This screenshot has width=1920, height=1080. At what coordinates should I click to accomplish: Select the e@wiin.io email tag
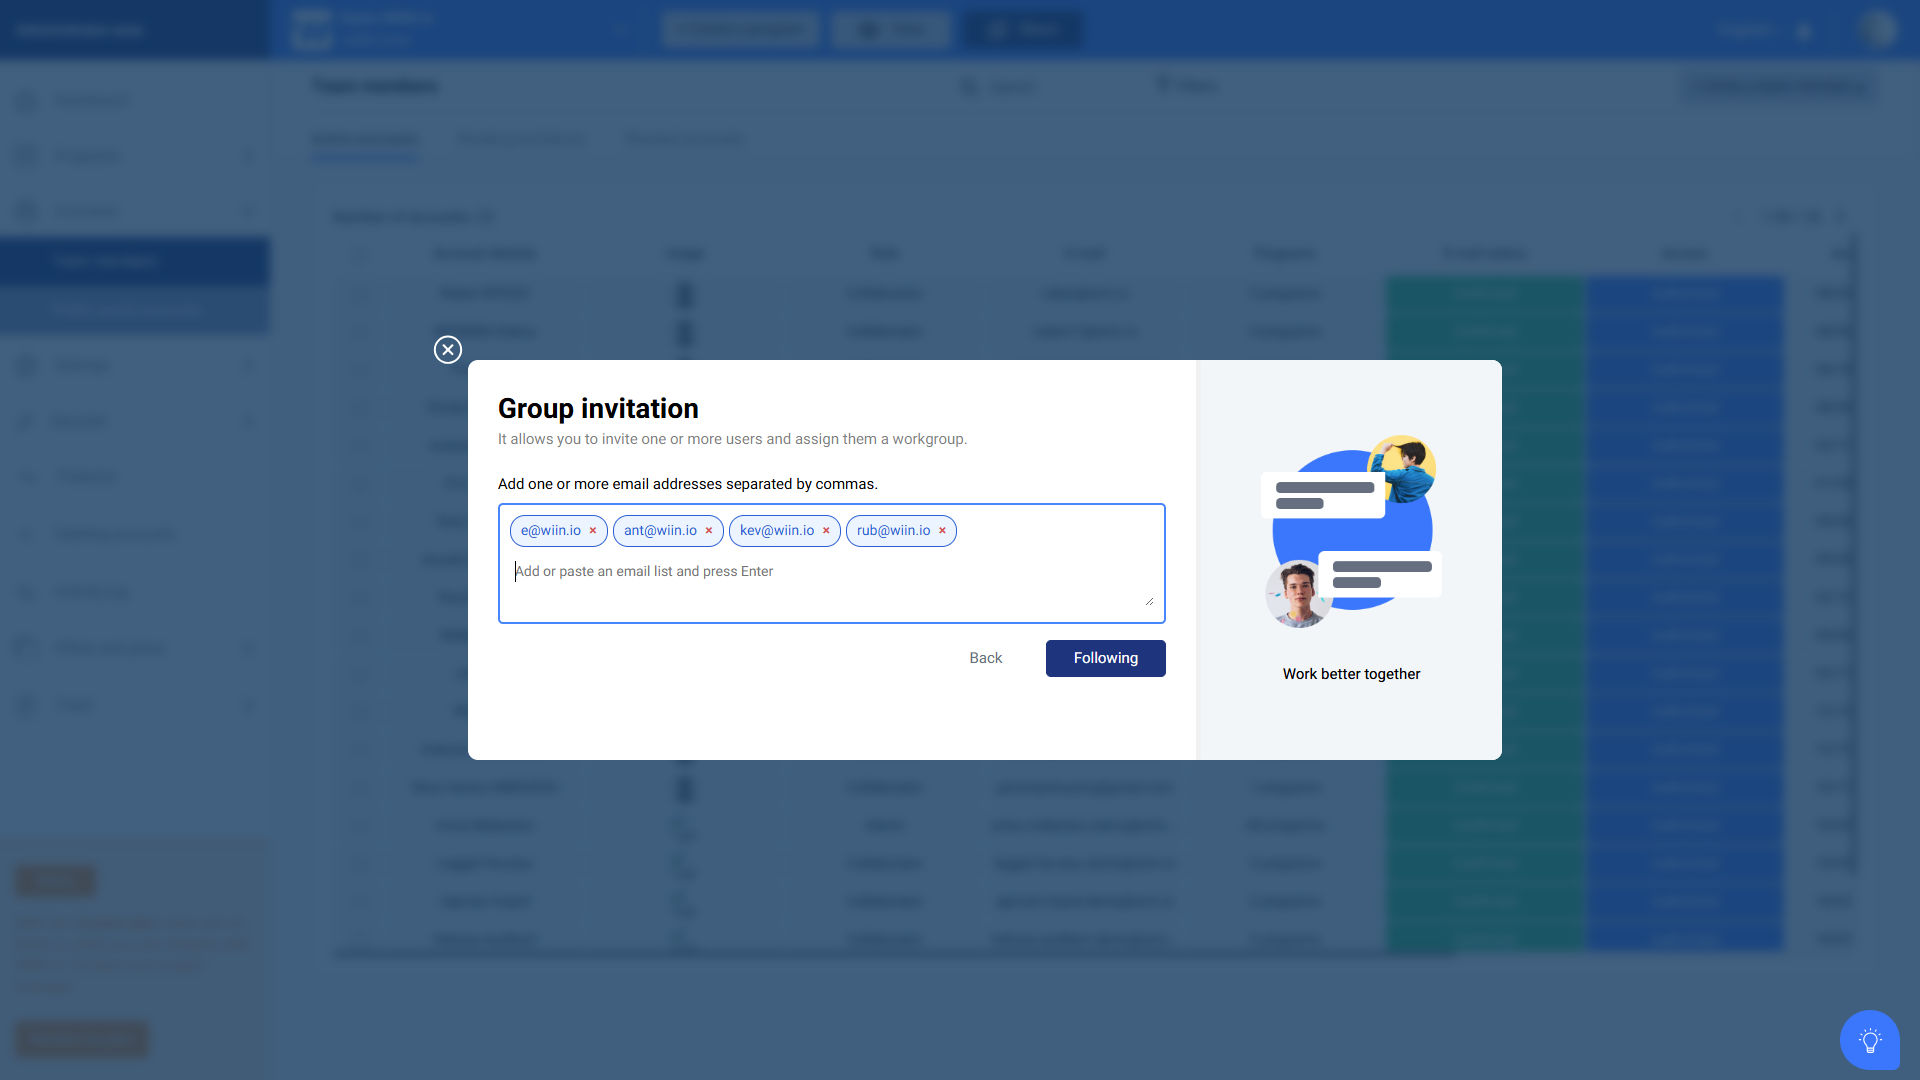[x=550, y=531]
